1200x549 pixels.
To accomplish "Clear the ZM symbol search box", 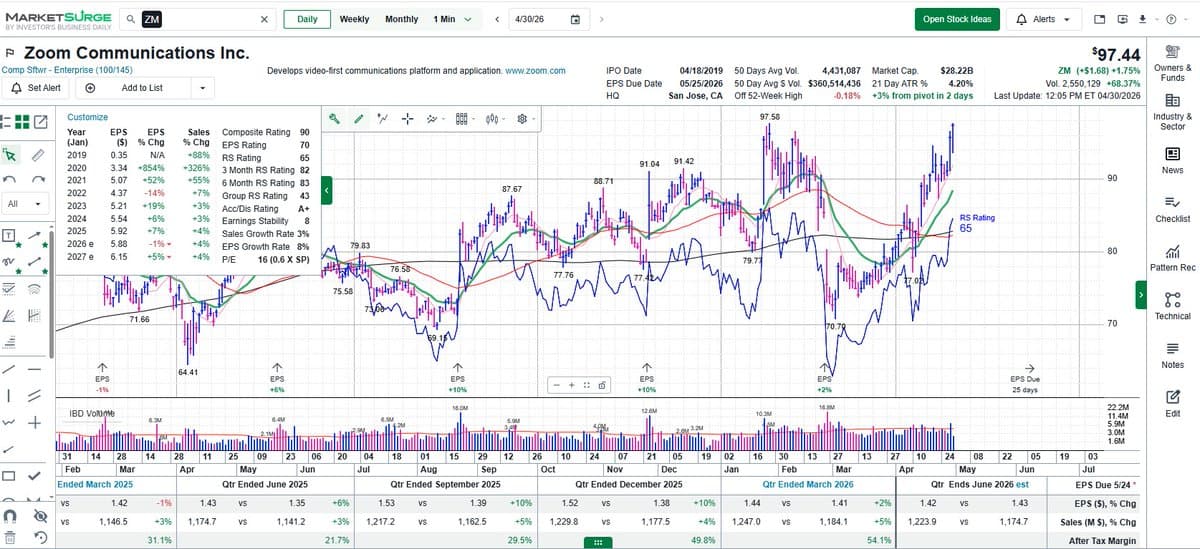I will pyautogui.click(x=263, y=19).
